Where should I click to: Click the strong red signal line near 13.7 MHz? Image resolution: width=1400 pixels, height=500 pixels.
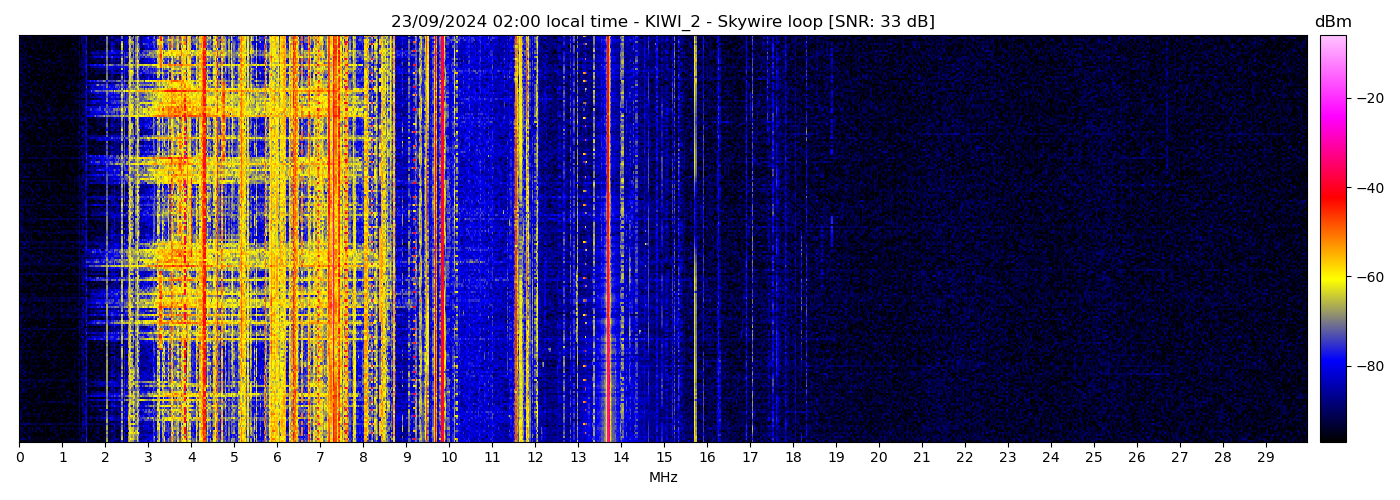click(608, 240)
